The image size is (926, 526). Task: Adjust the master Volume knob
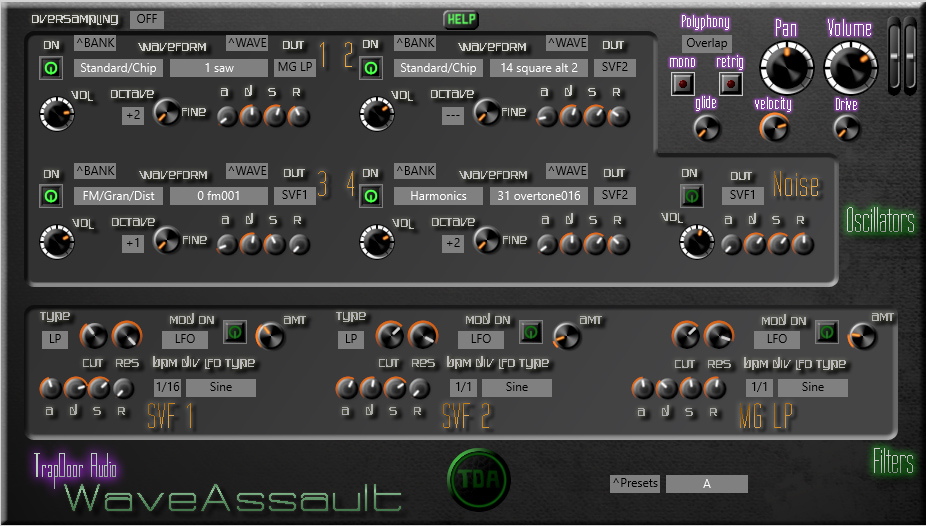pos(850,67)
